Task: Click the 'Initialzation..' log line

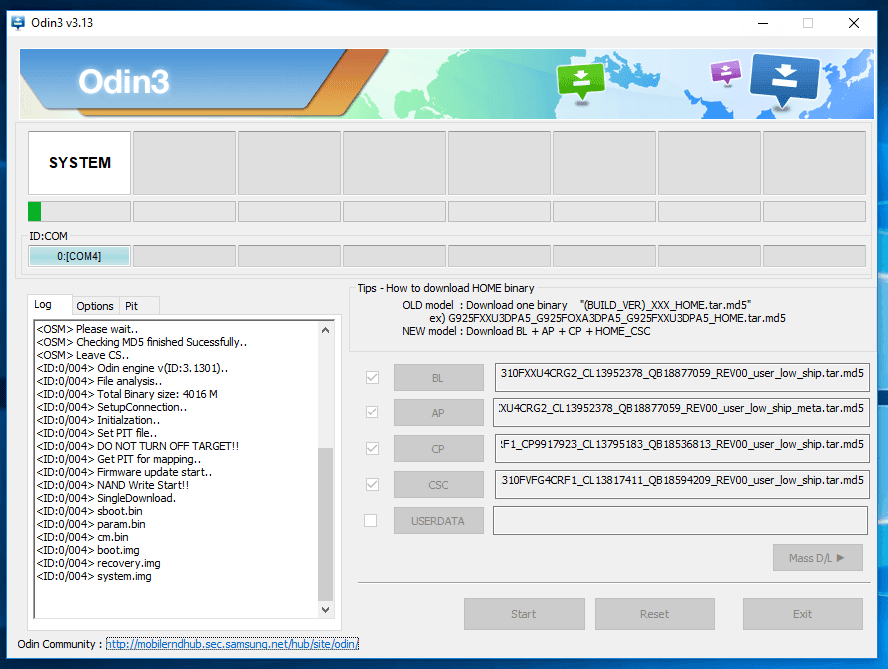Action: (99, 420)
